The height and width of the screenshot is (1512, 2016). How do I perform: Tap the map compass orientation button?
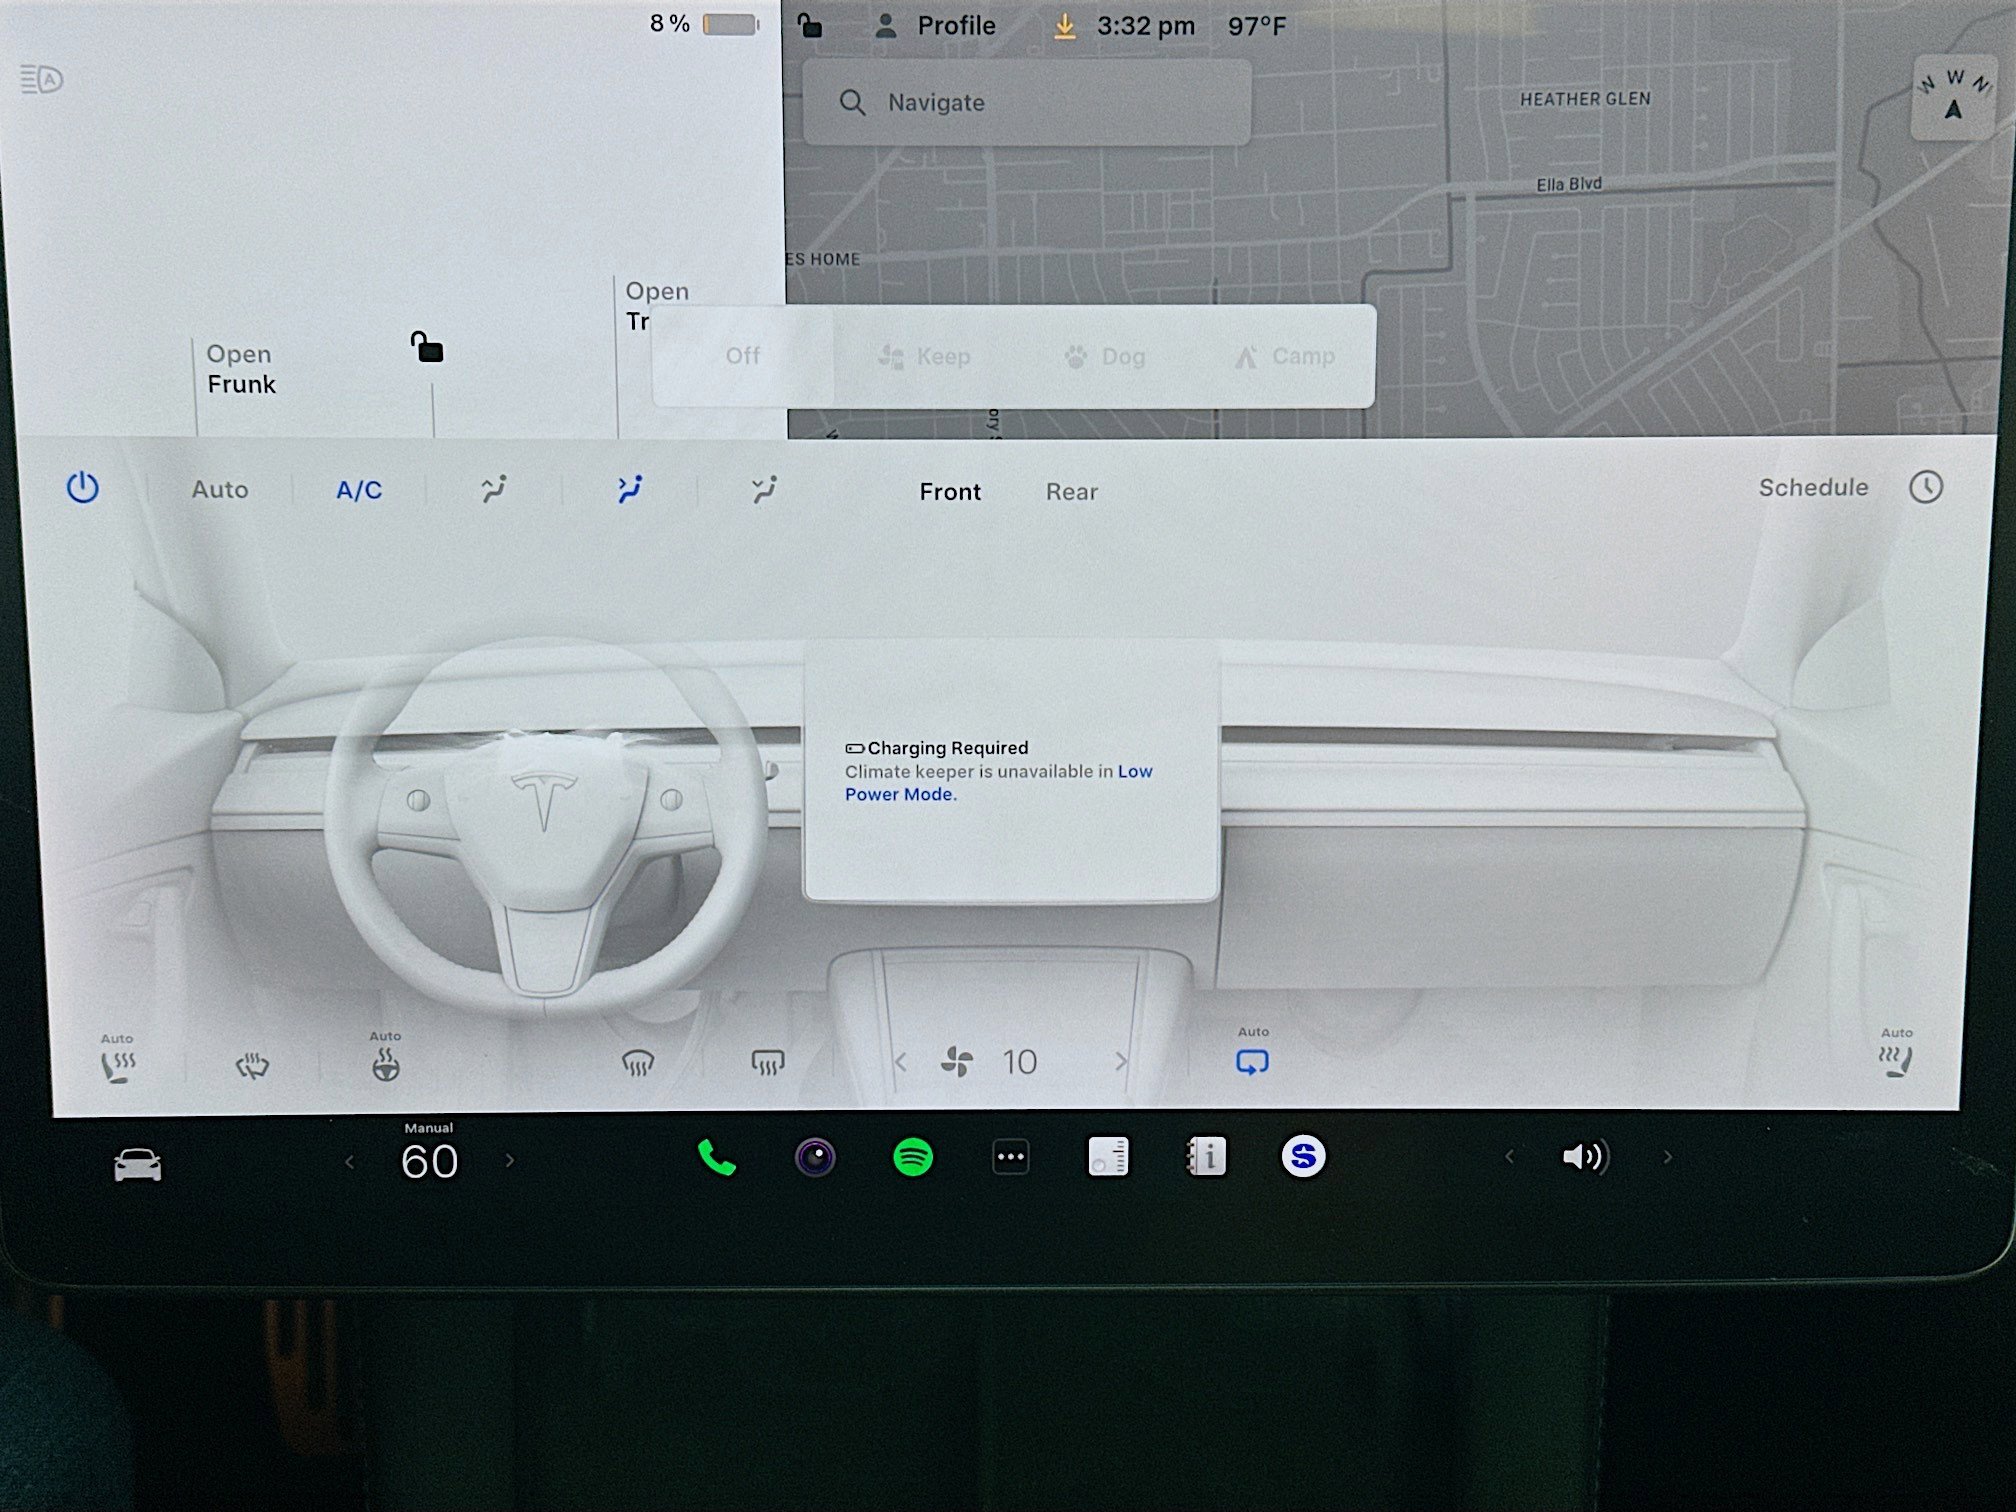pos(1954,96)
